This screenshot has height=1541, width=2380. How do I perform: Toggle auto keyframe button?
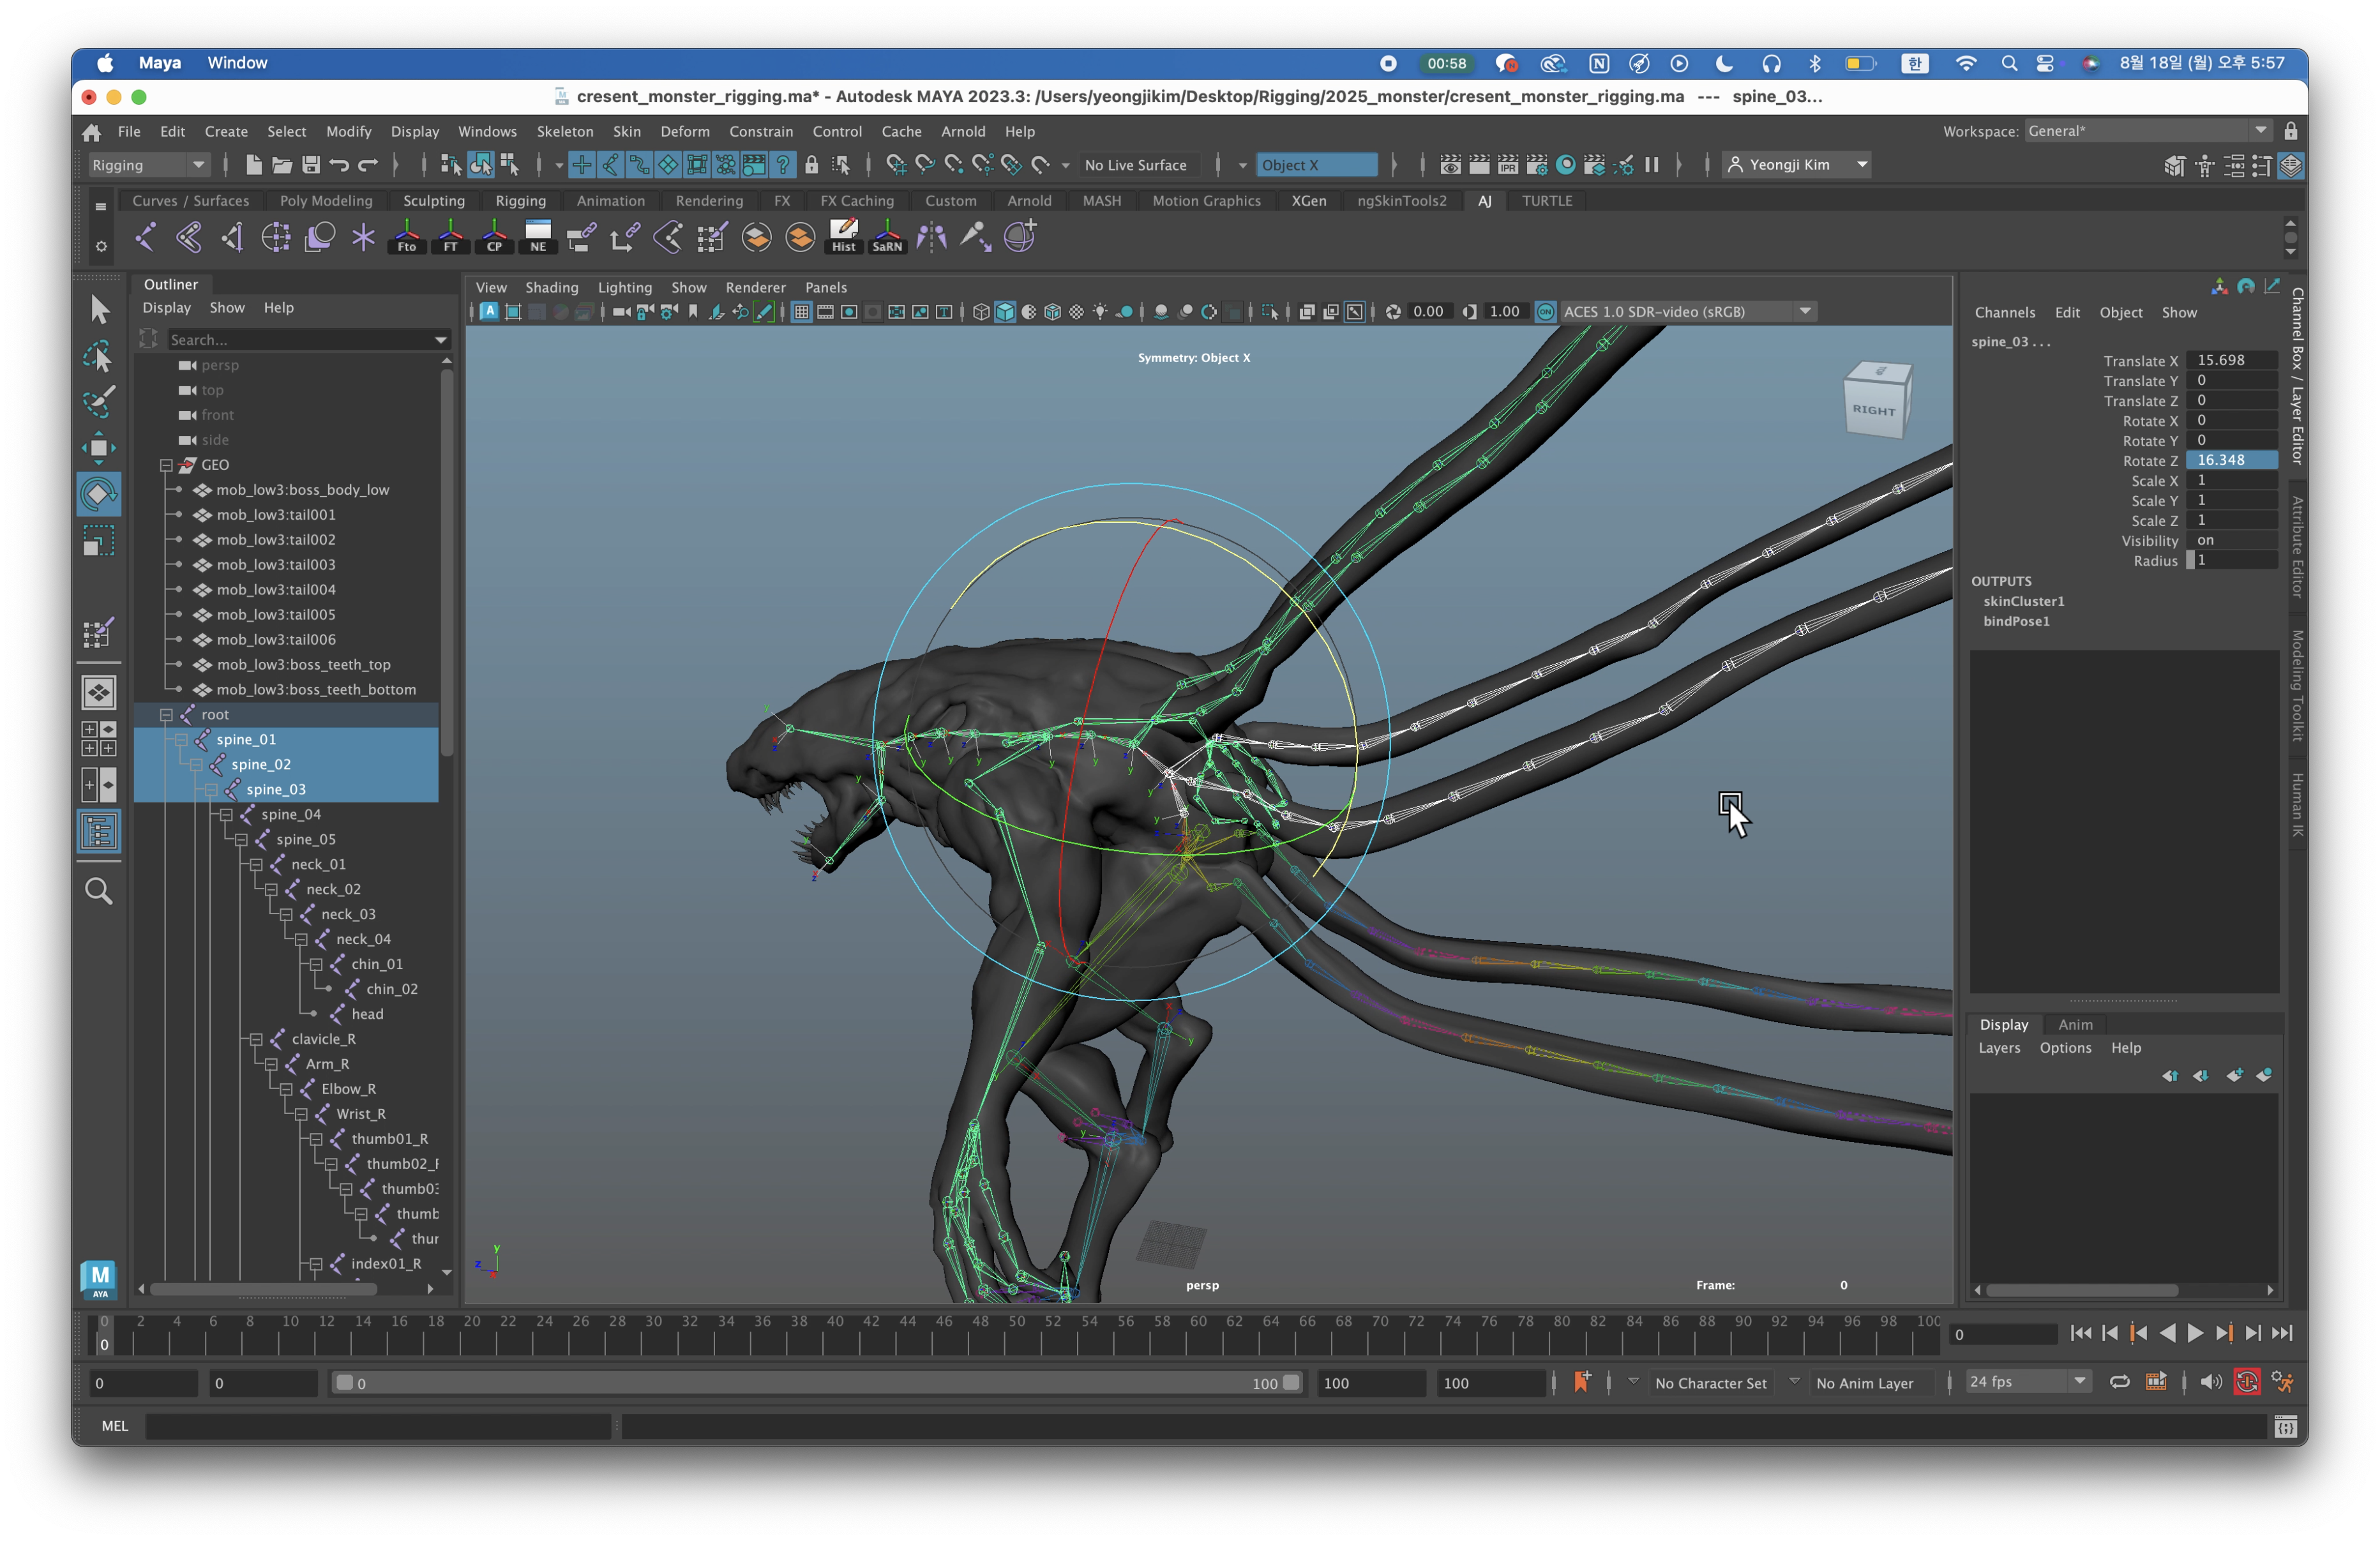point(2246,1382)
